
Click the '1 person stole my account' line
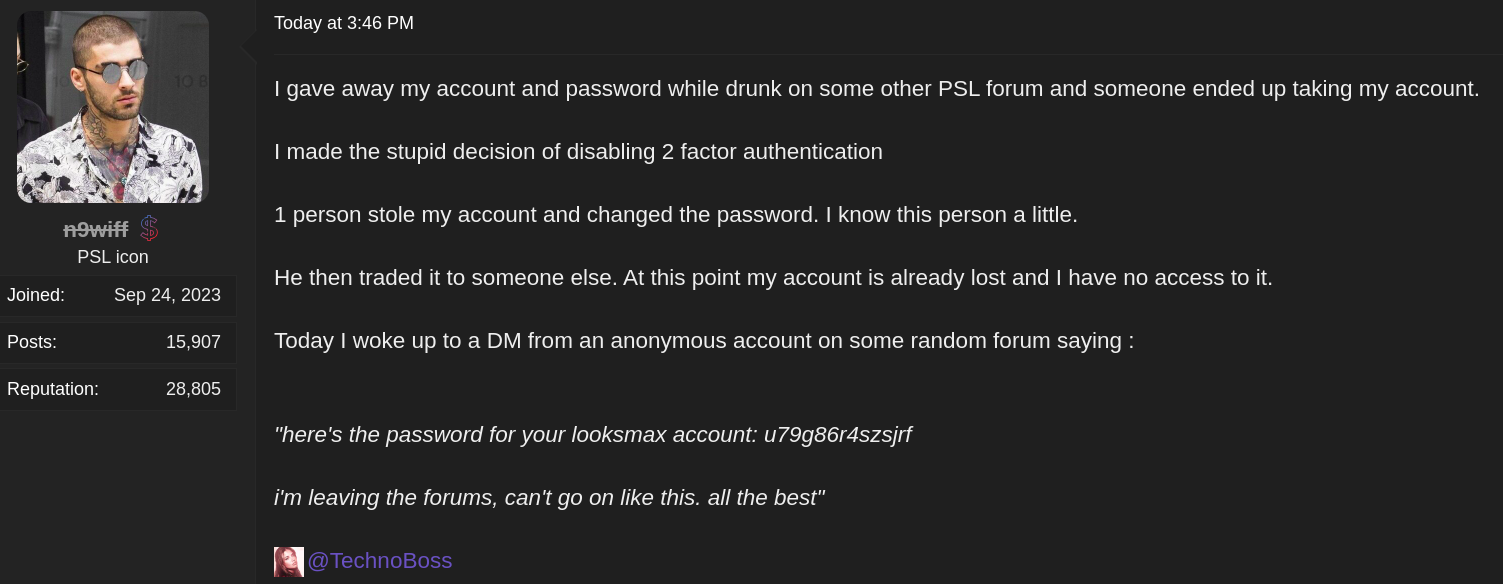[675, 215]
